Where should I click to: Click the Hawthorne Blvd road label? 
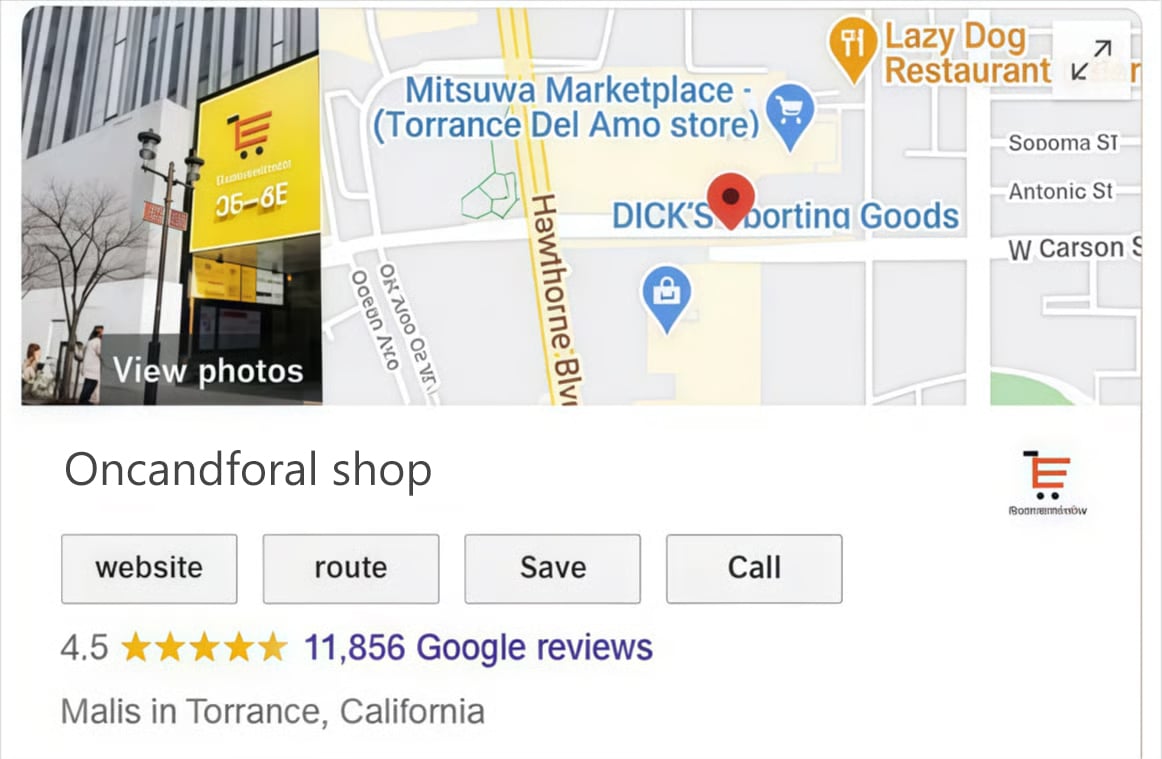pyautogui.click(x=558, y=299)
